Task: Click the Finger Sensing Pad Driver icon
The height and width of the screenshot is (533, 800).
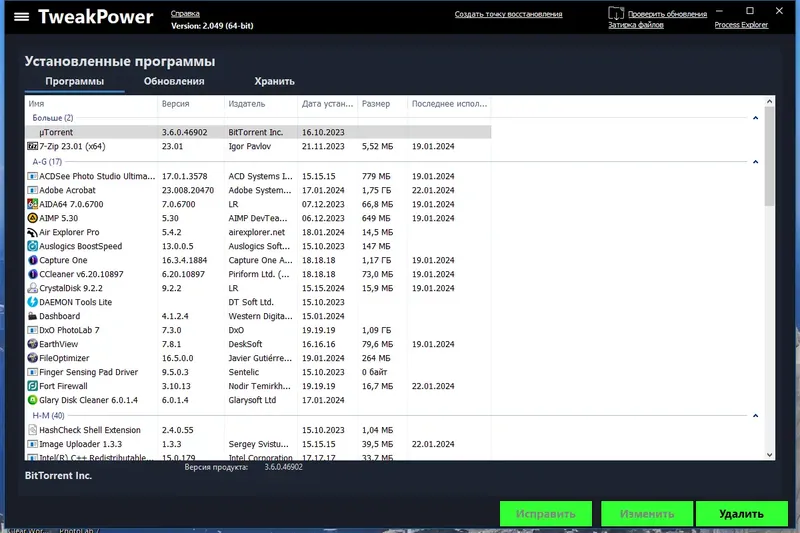Action: point(32,372)
